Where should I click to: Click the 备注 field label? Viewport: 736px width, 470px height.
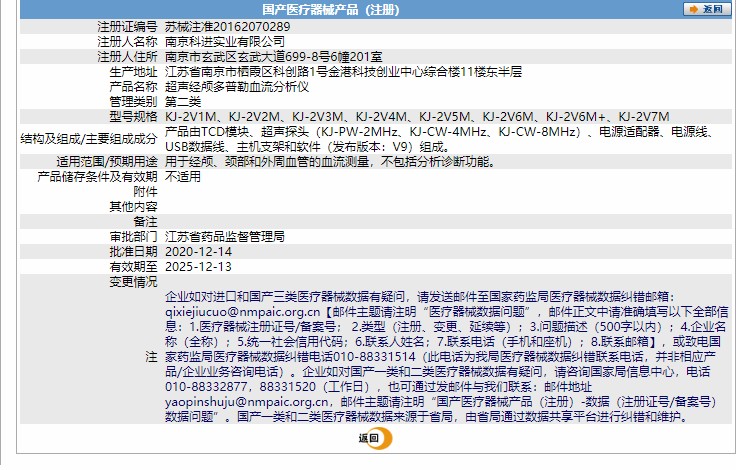(x=146, y=222)
